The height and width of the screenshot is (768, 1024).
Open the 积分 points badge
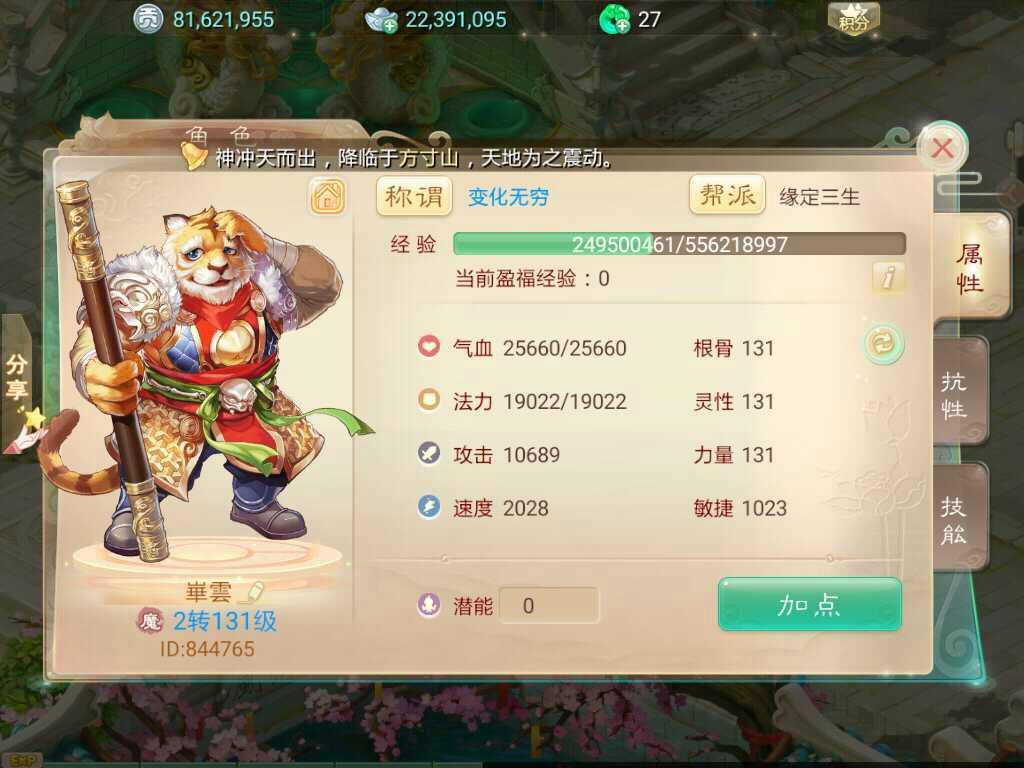click(853, 18)
